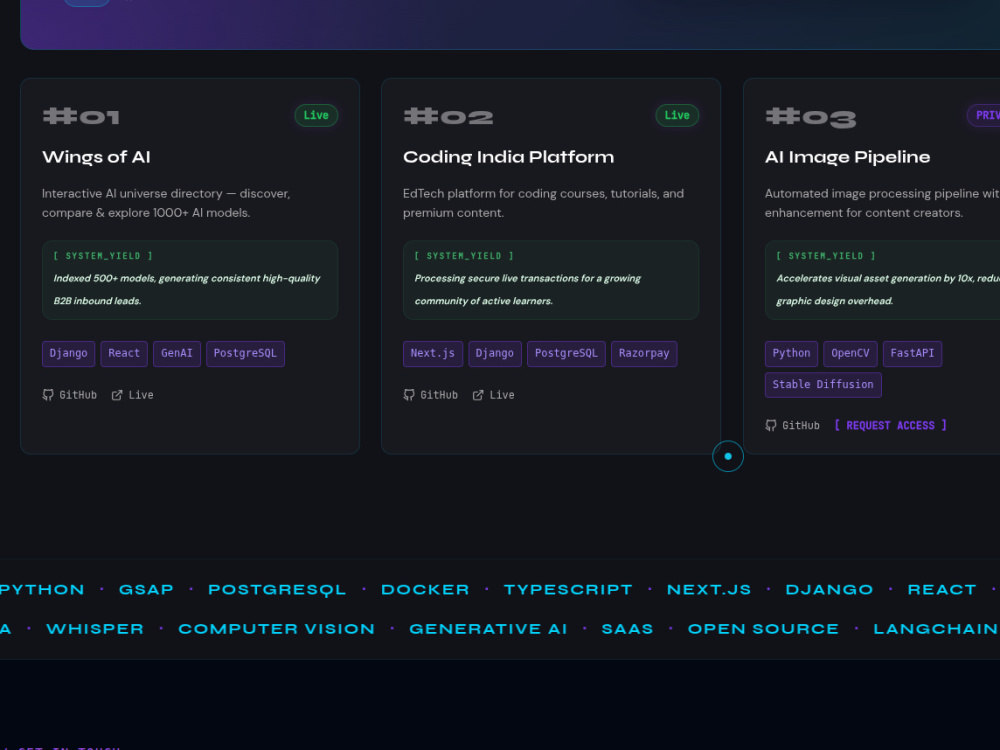Click 'Interactive AI universe directory' description

(166, 203)
